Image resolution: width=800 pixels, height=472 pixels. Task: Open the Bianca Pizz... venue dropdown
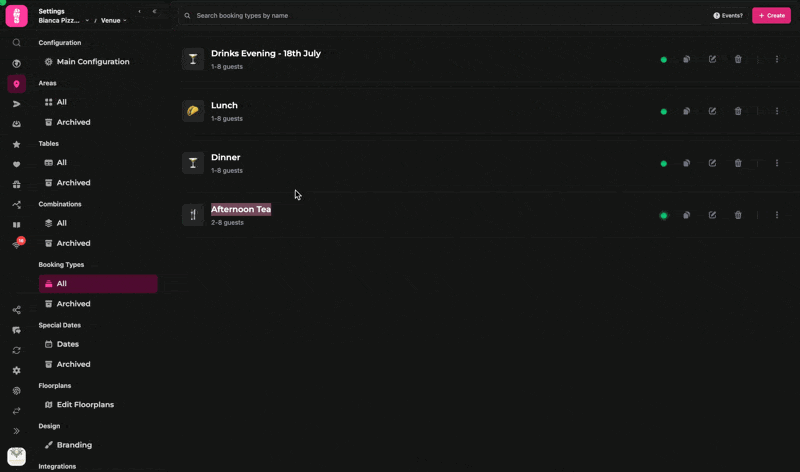[x=64, y=20]
